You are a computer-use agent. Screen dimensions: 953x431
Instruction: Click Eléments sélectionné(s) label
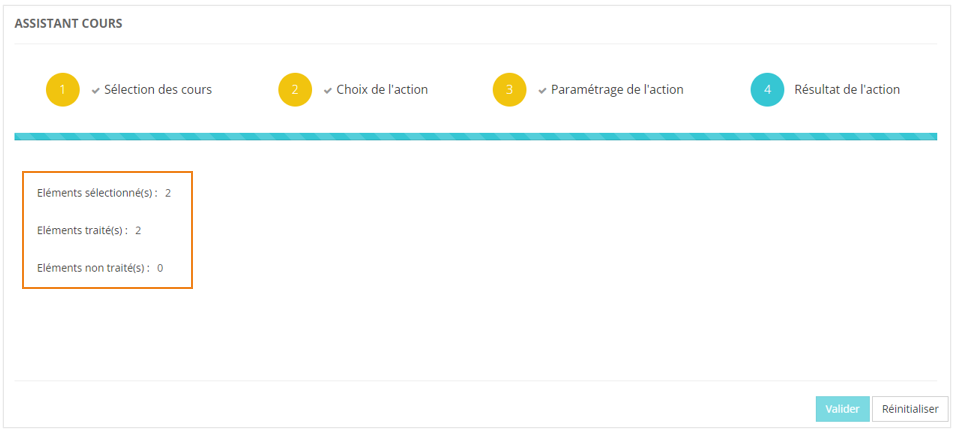pos(96,192)
